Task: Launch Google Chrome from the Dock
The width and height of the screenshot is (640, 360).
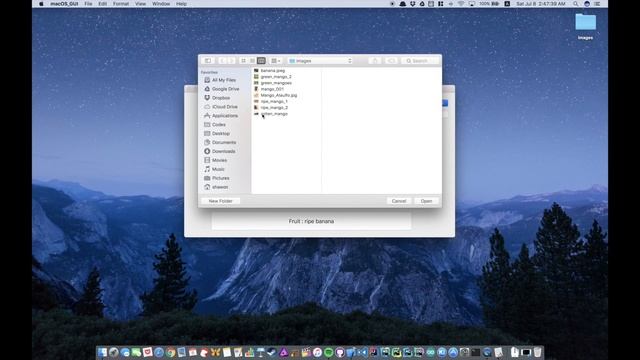Action: (171, 352)
